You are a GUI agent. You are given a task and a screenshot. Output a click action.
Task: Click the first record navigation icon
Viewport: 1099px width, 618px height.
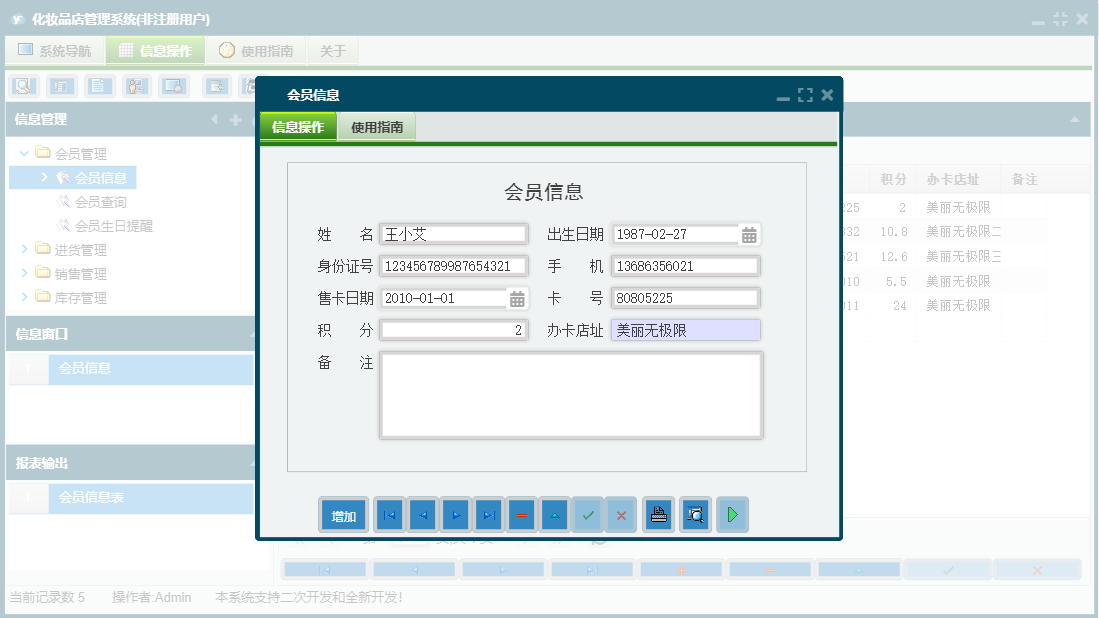coord(389,514)
